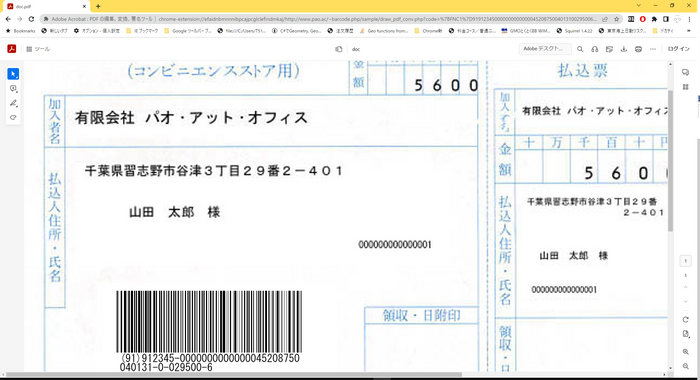
Task: Click the current page number box
Action: [x=685, y=261]
